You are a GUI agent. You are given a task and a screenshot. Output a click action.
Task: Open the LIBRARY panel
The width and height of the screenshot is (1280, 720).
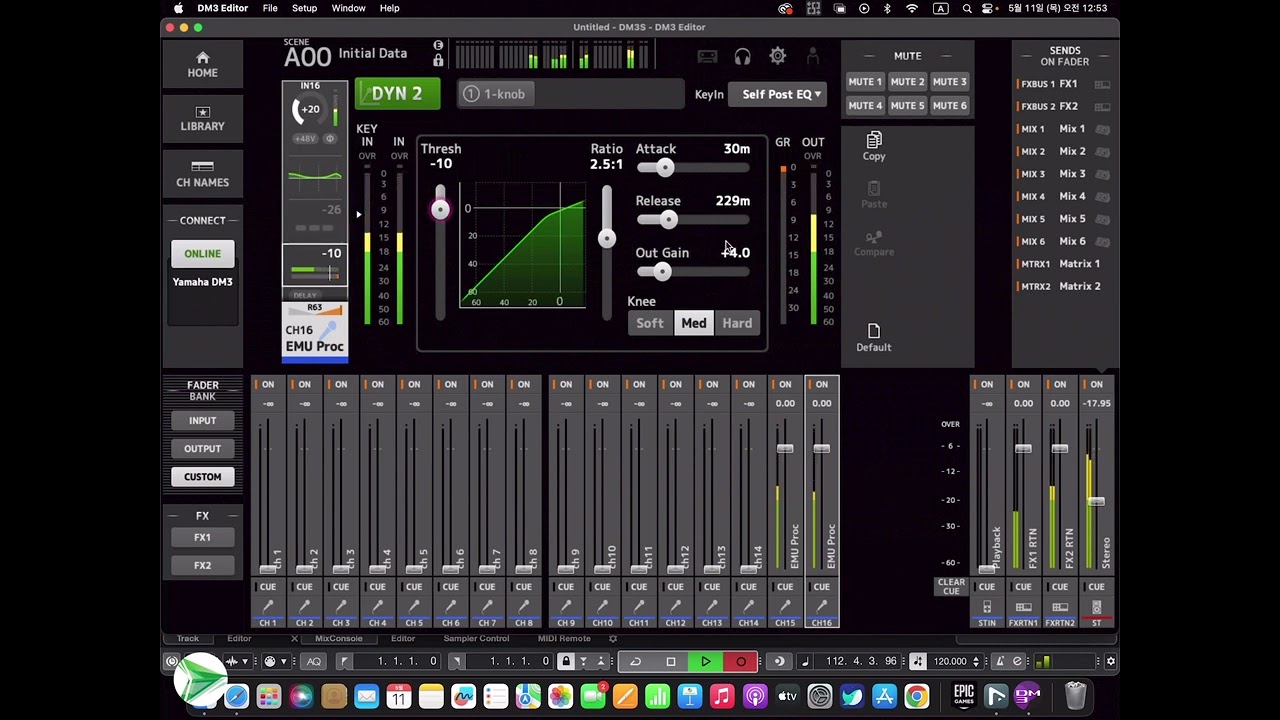(x=202, y=119)
